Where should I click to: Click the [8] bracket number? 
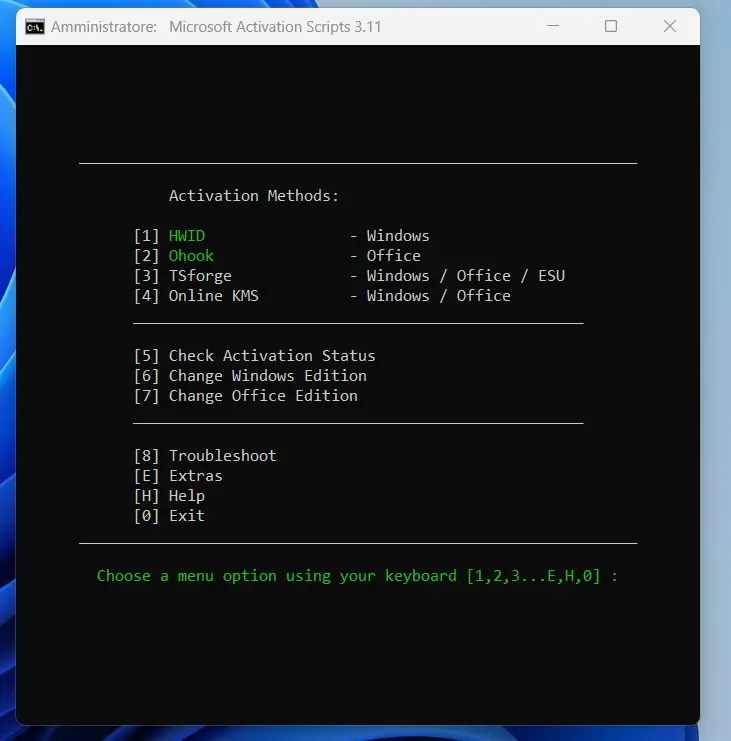146,456
